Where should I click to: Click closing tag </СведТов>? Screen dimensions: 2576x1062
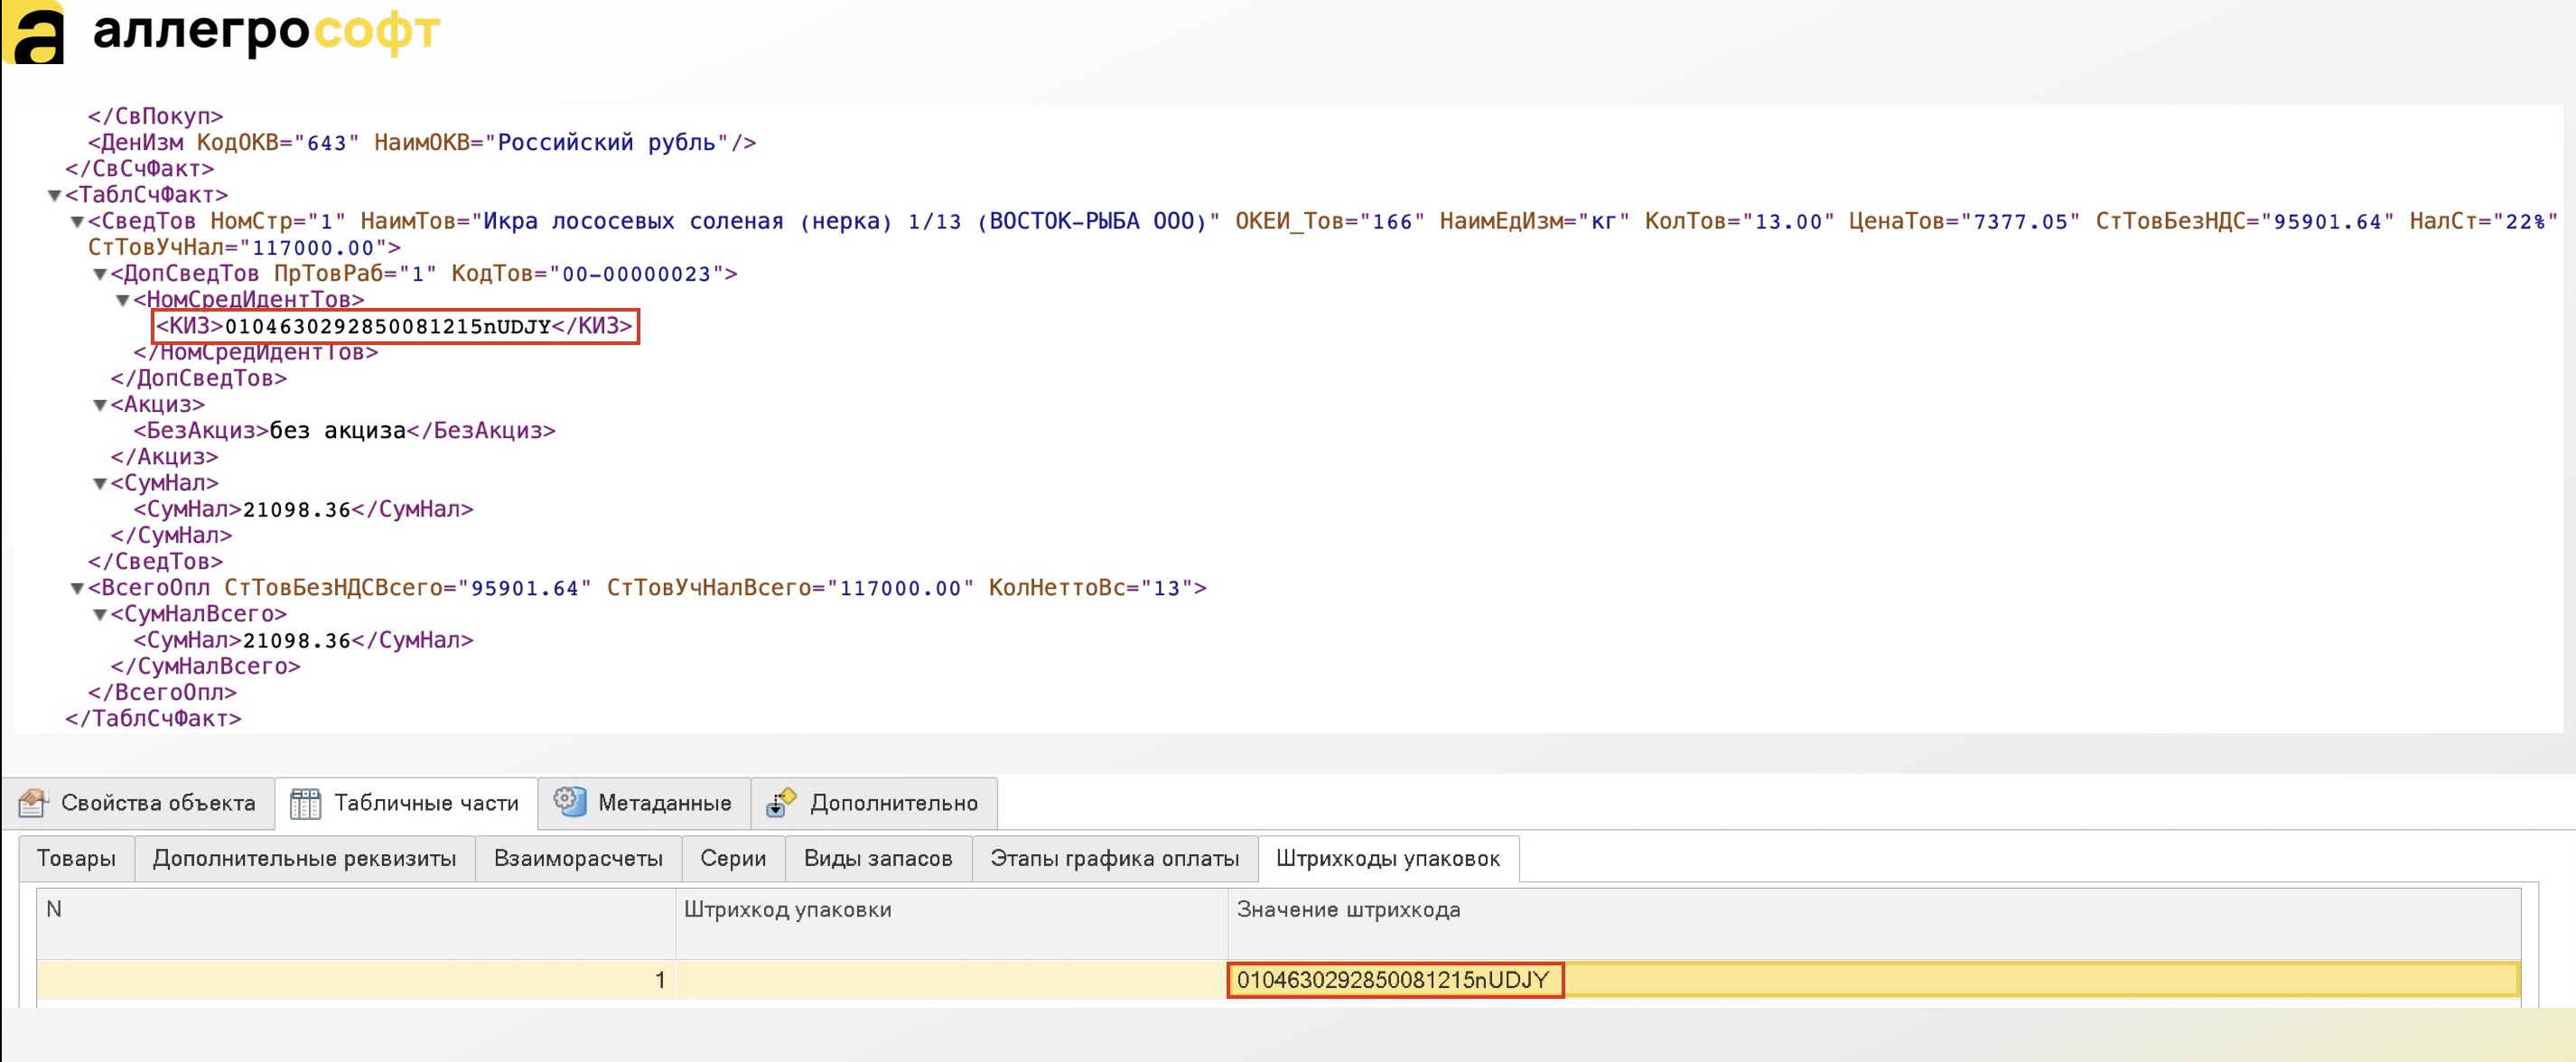tap(155, 562)
